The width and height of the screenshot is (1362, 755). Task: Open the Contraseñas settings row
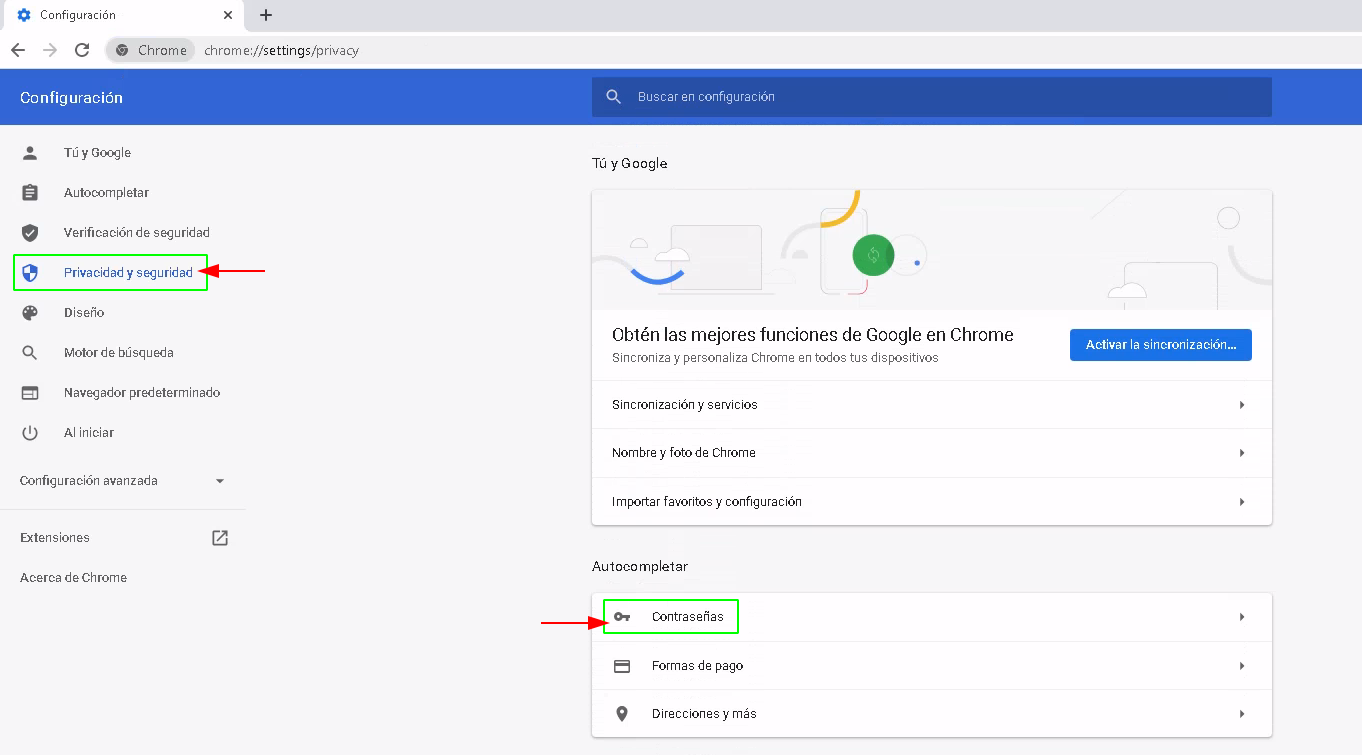(x=932, y=617)
